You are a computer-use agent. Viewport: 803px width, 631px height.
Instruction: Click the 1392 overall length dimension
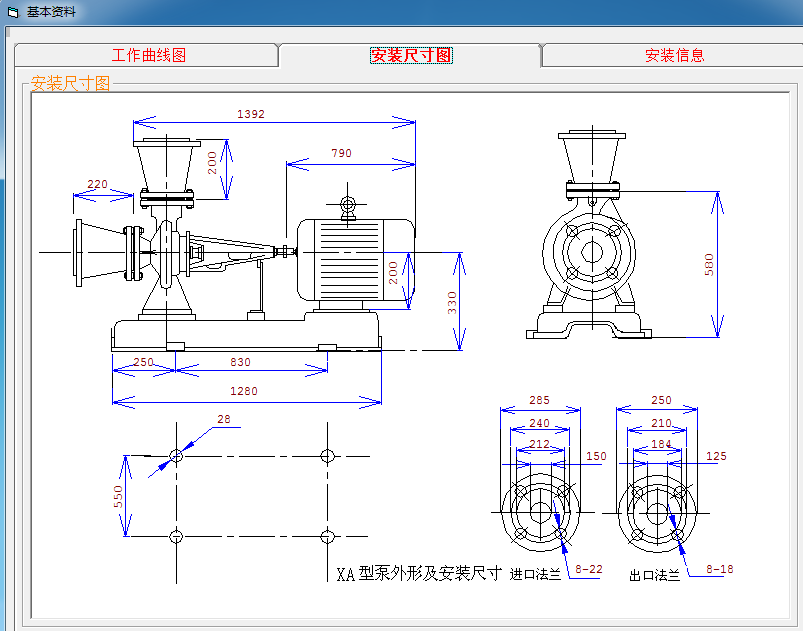coord(251,114)
